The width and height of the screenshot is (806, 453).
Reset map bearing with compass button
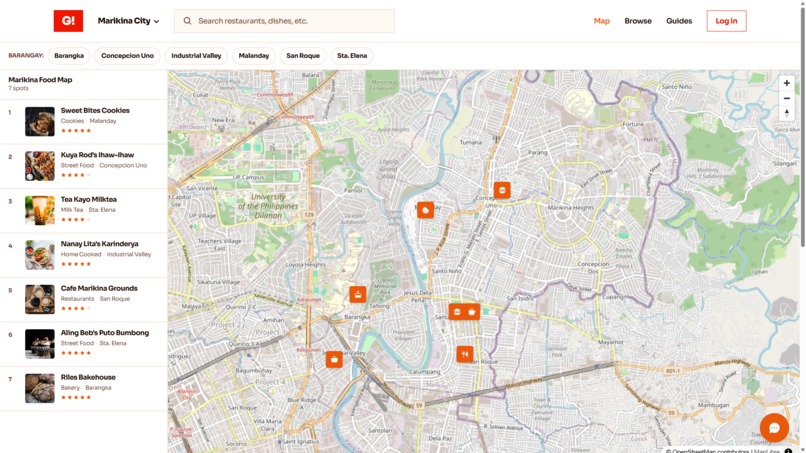[786, 113]
